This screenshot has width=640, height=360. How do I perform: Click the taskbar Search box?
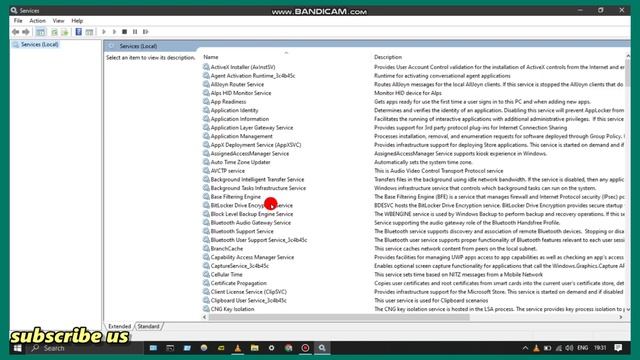tap(86, 348)
